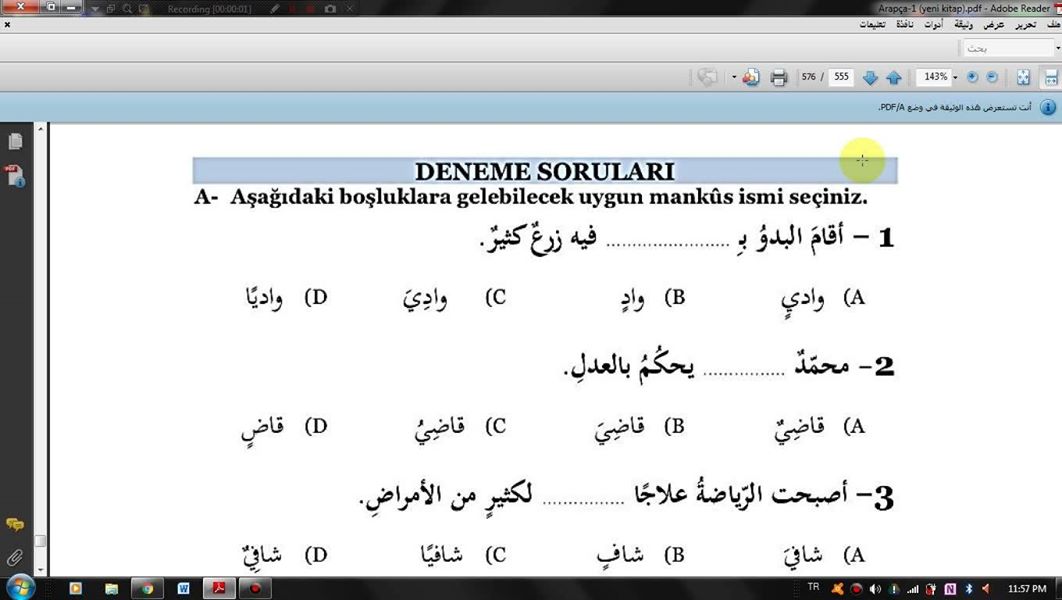Select option C شافيًا in question 3
The width and height of the screenshot is (1062, 600).
463,554
